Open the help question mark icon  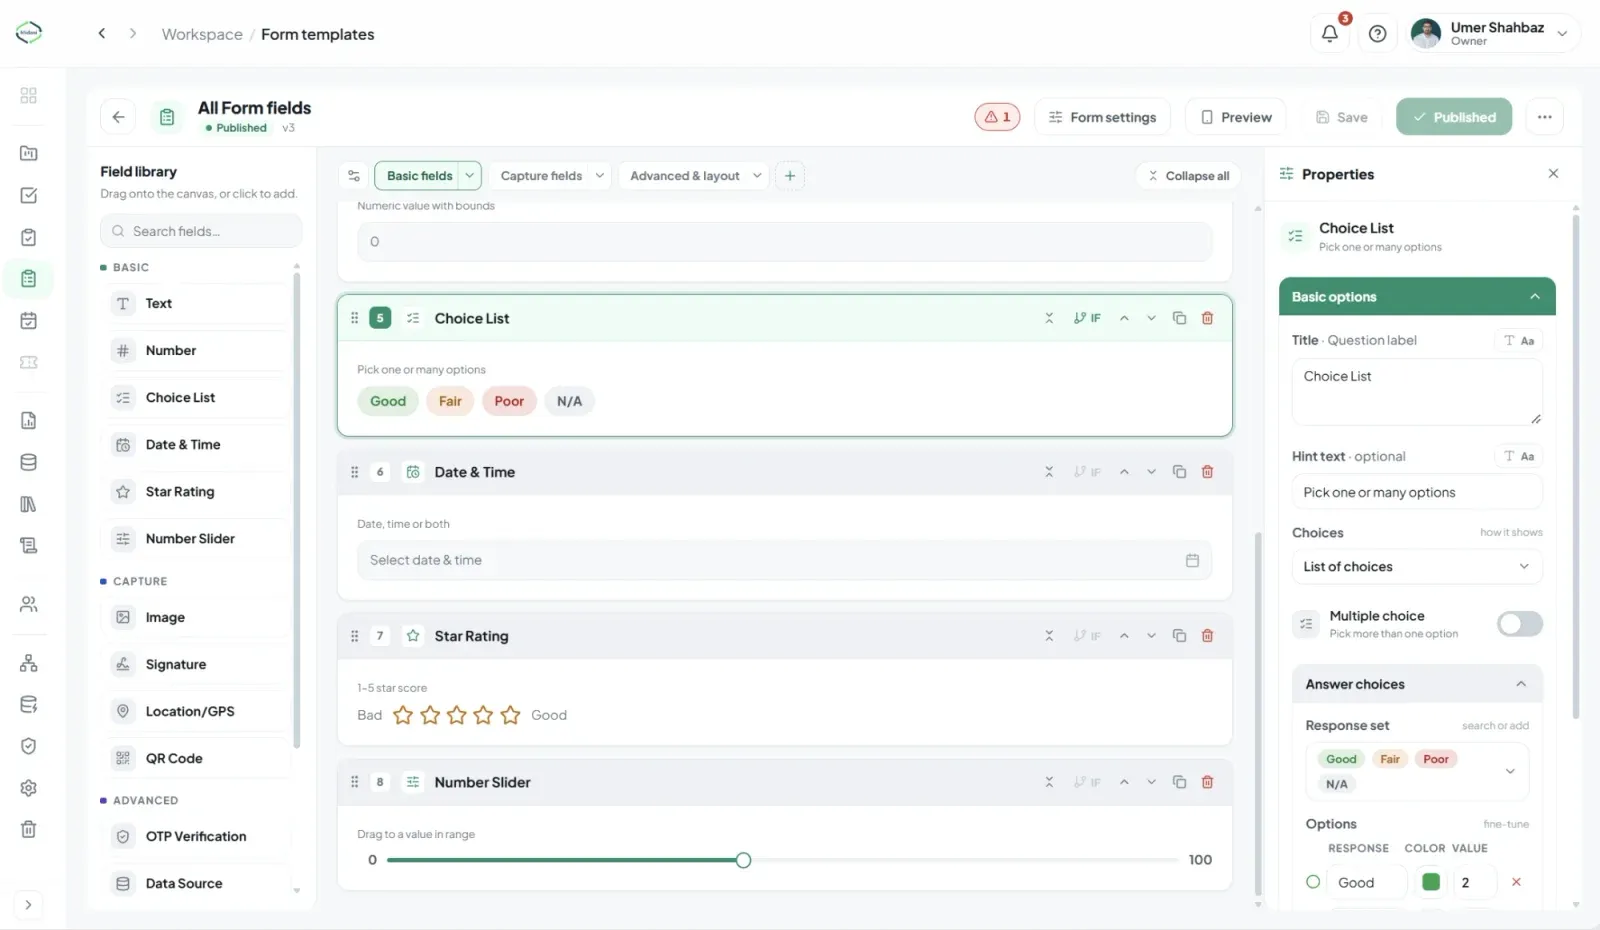pyautogui.click(x=1377, y=34)
